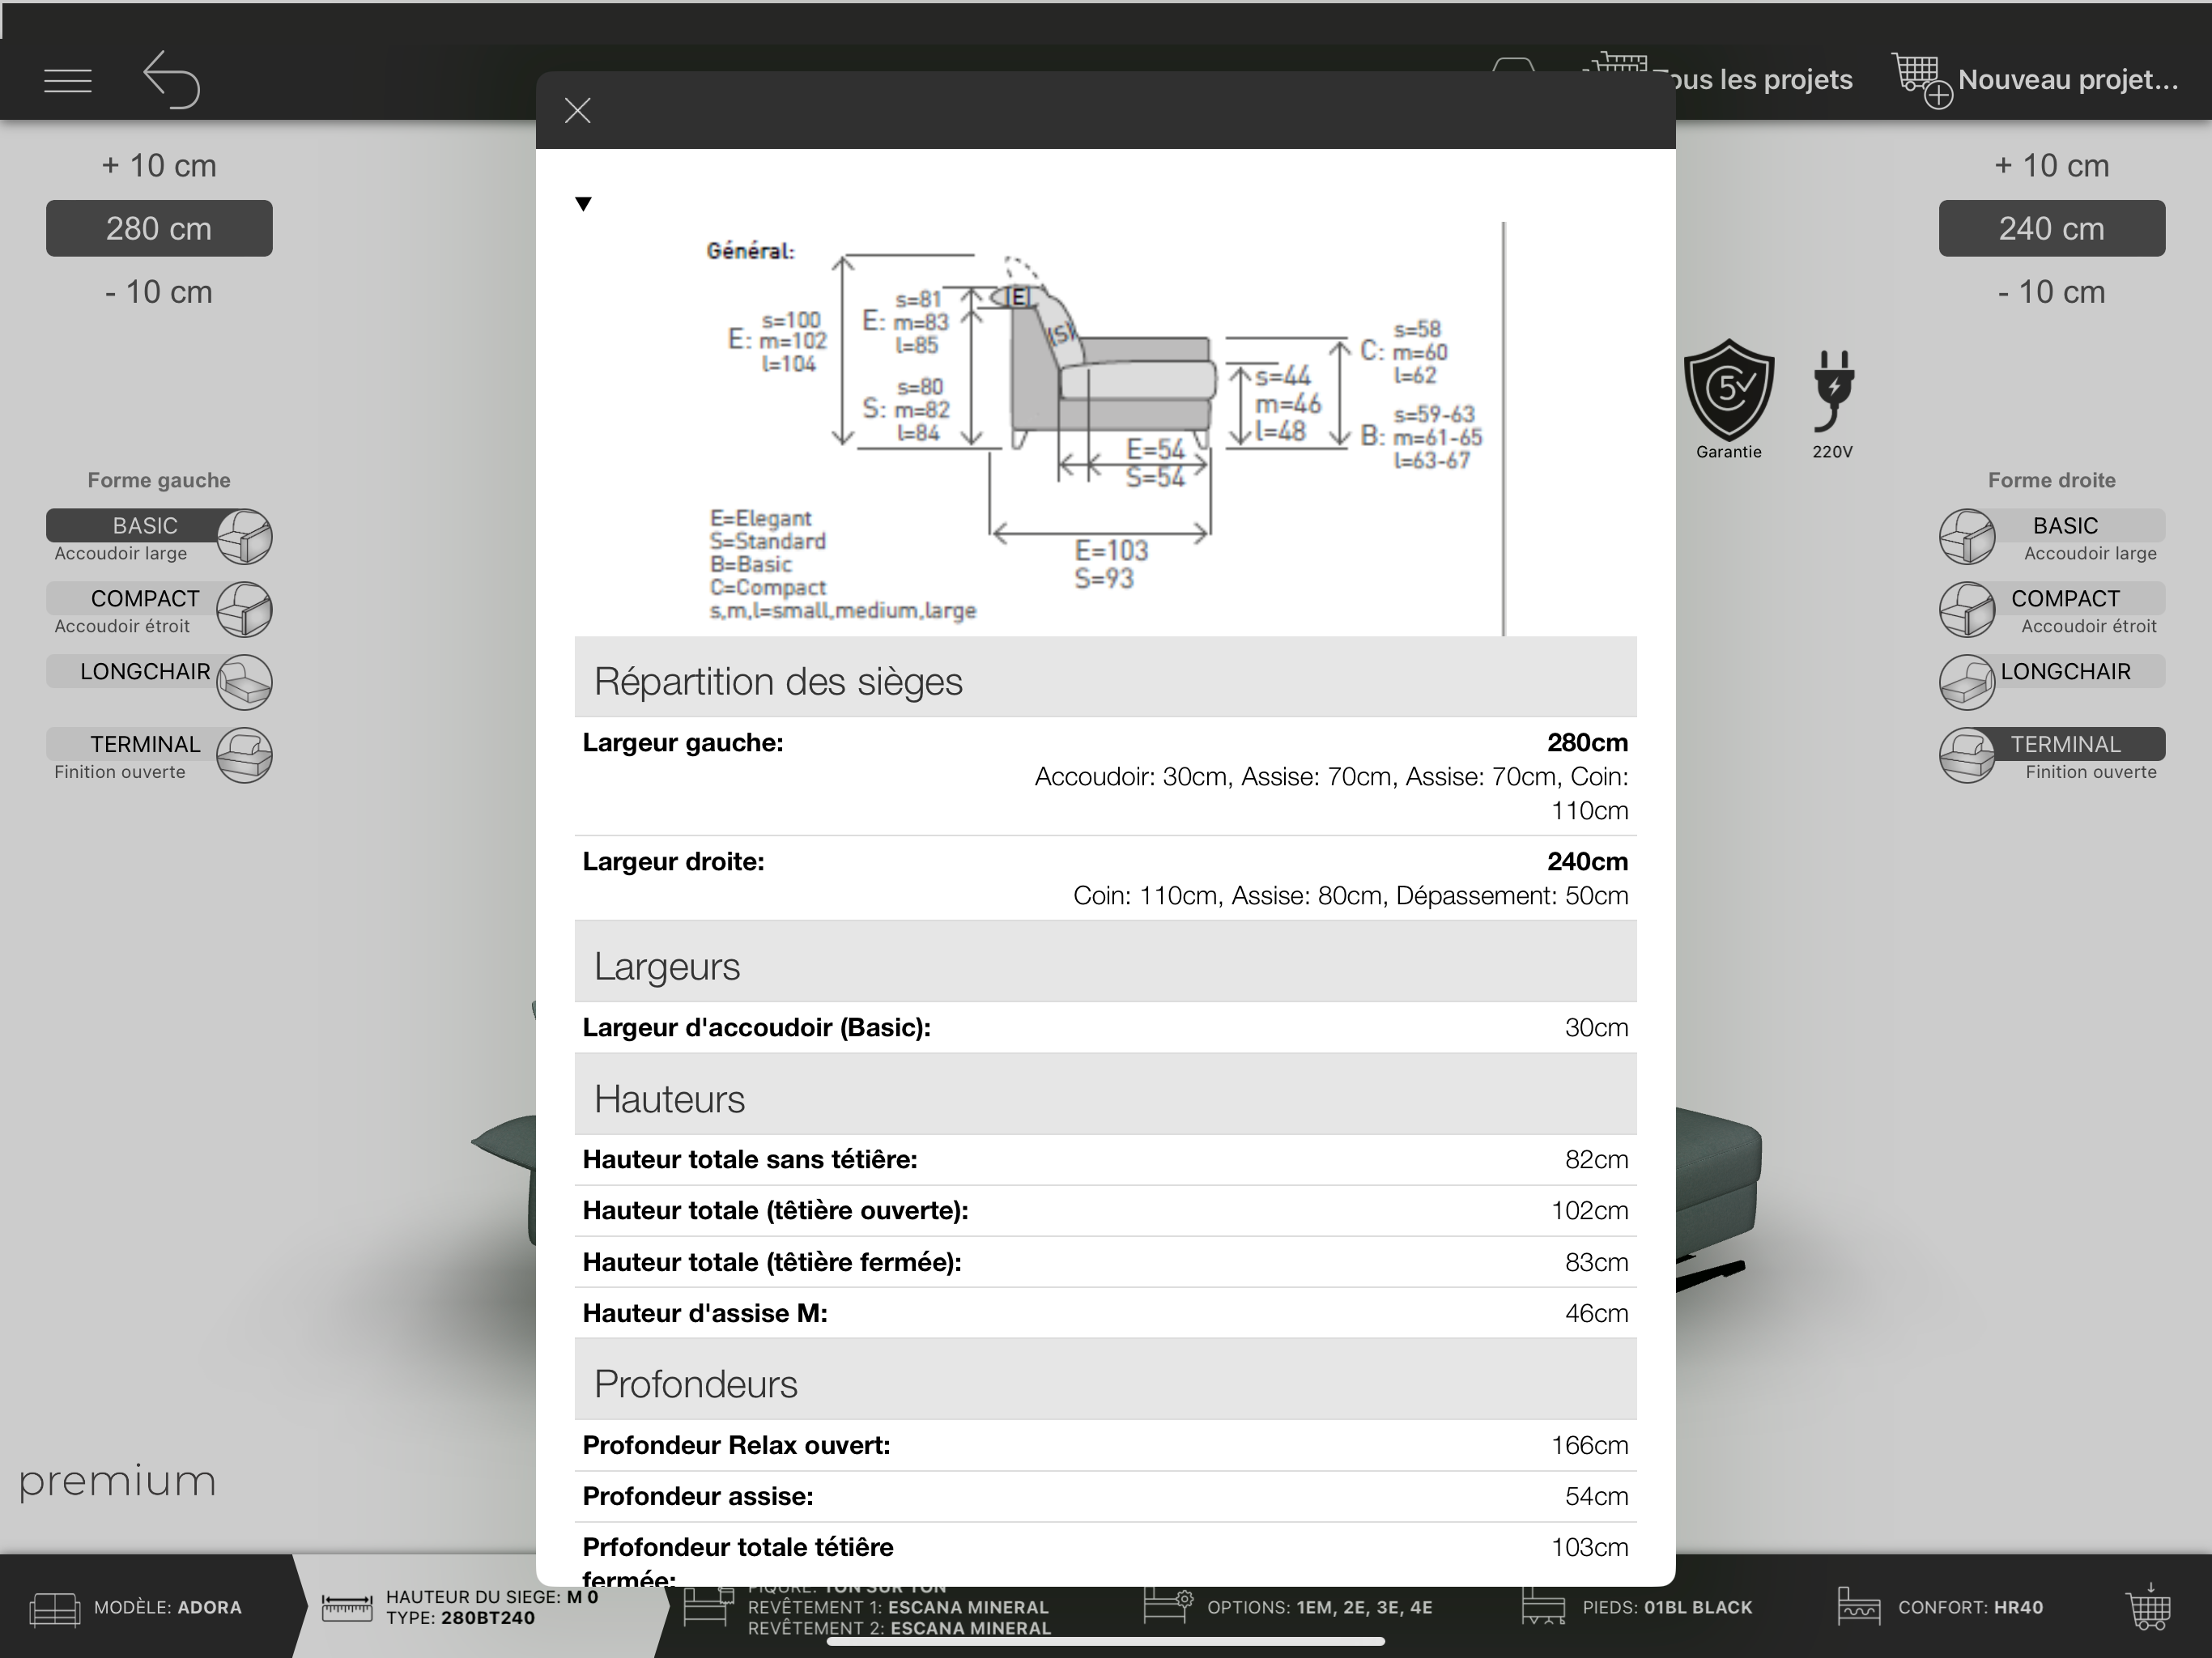Increase left width by + 10 cm

(x=159, y=165)
